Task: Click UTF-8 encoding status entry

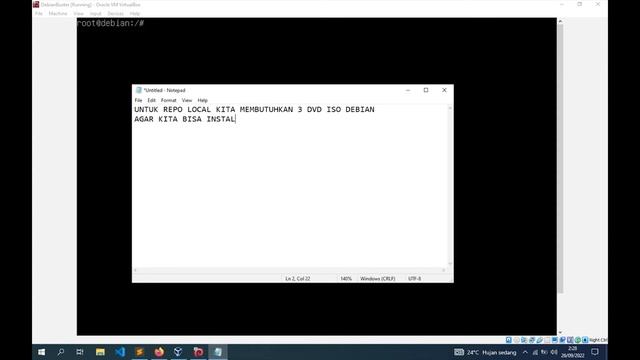Action: (414, 279)
